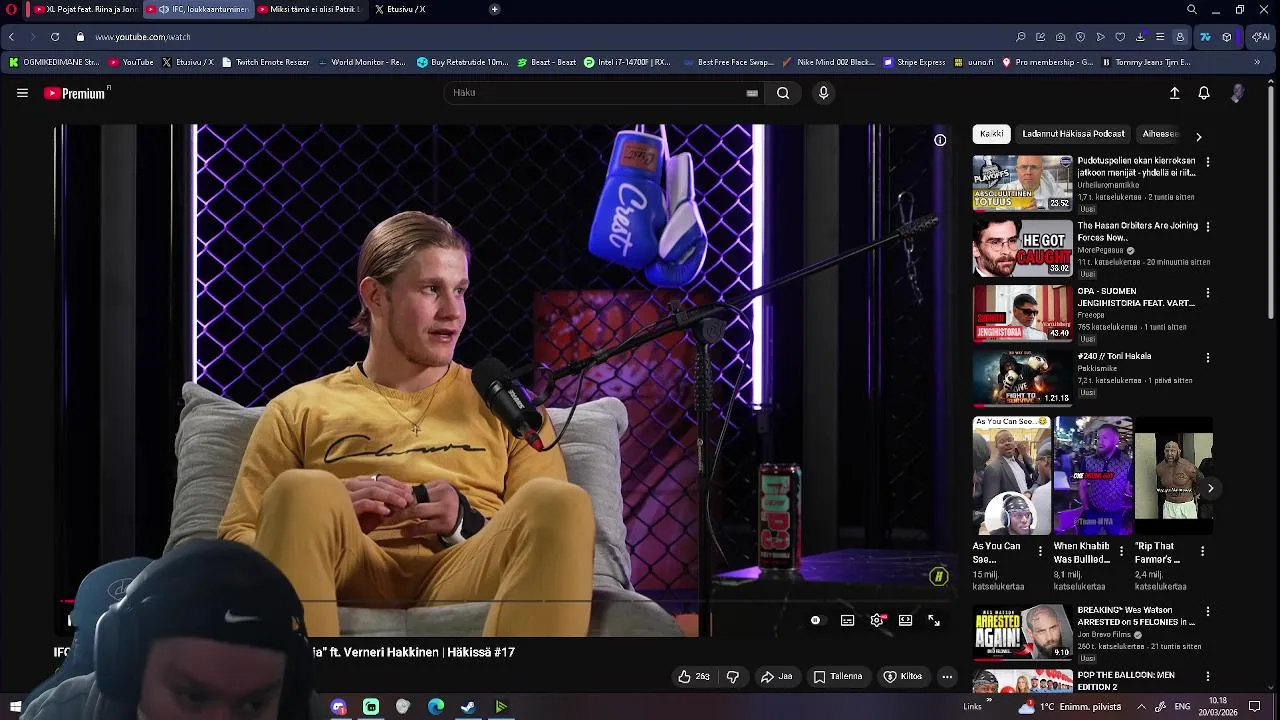Open the Windows Start menu
Viewport: 1280px width, 720px height.
point(15,707)
